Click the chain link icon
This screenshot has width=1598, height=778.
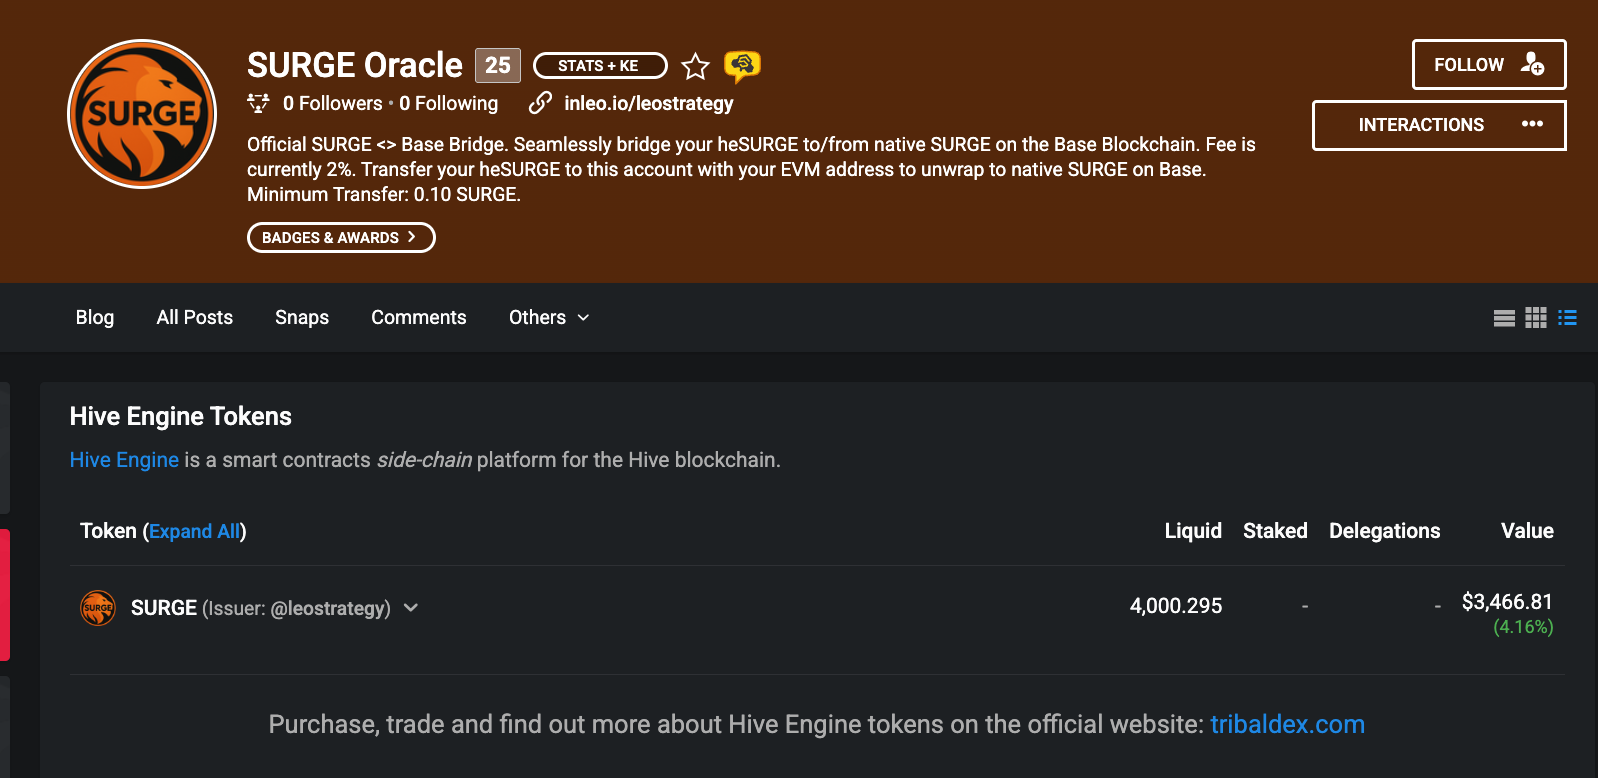tap(540, 103)
